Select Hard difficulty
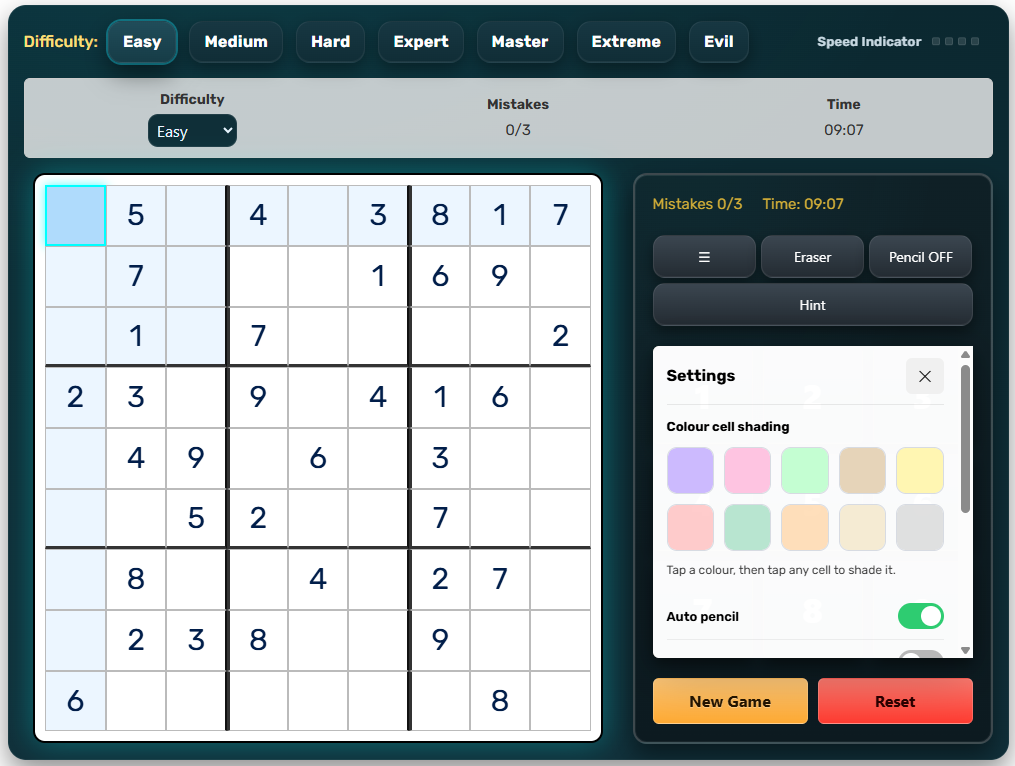The width and height of the screenshot is (1015, 766). (330, 41)
